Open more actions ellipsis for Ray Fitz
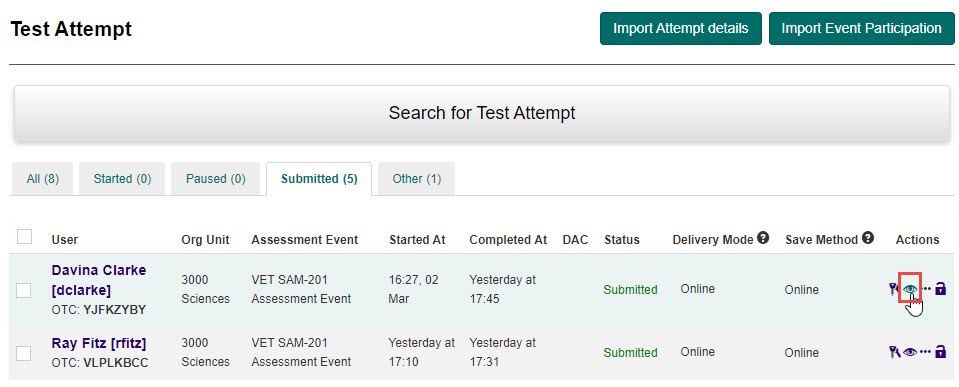This screenshot has height=387, width=959. (925, 352)
